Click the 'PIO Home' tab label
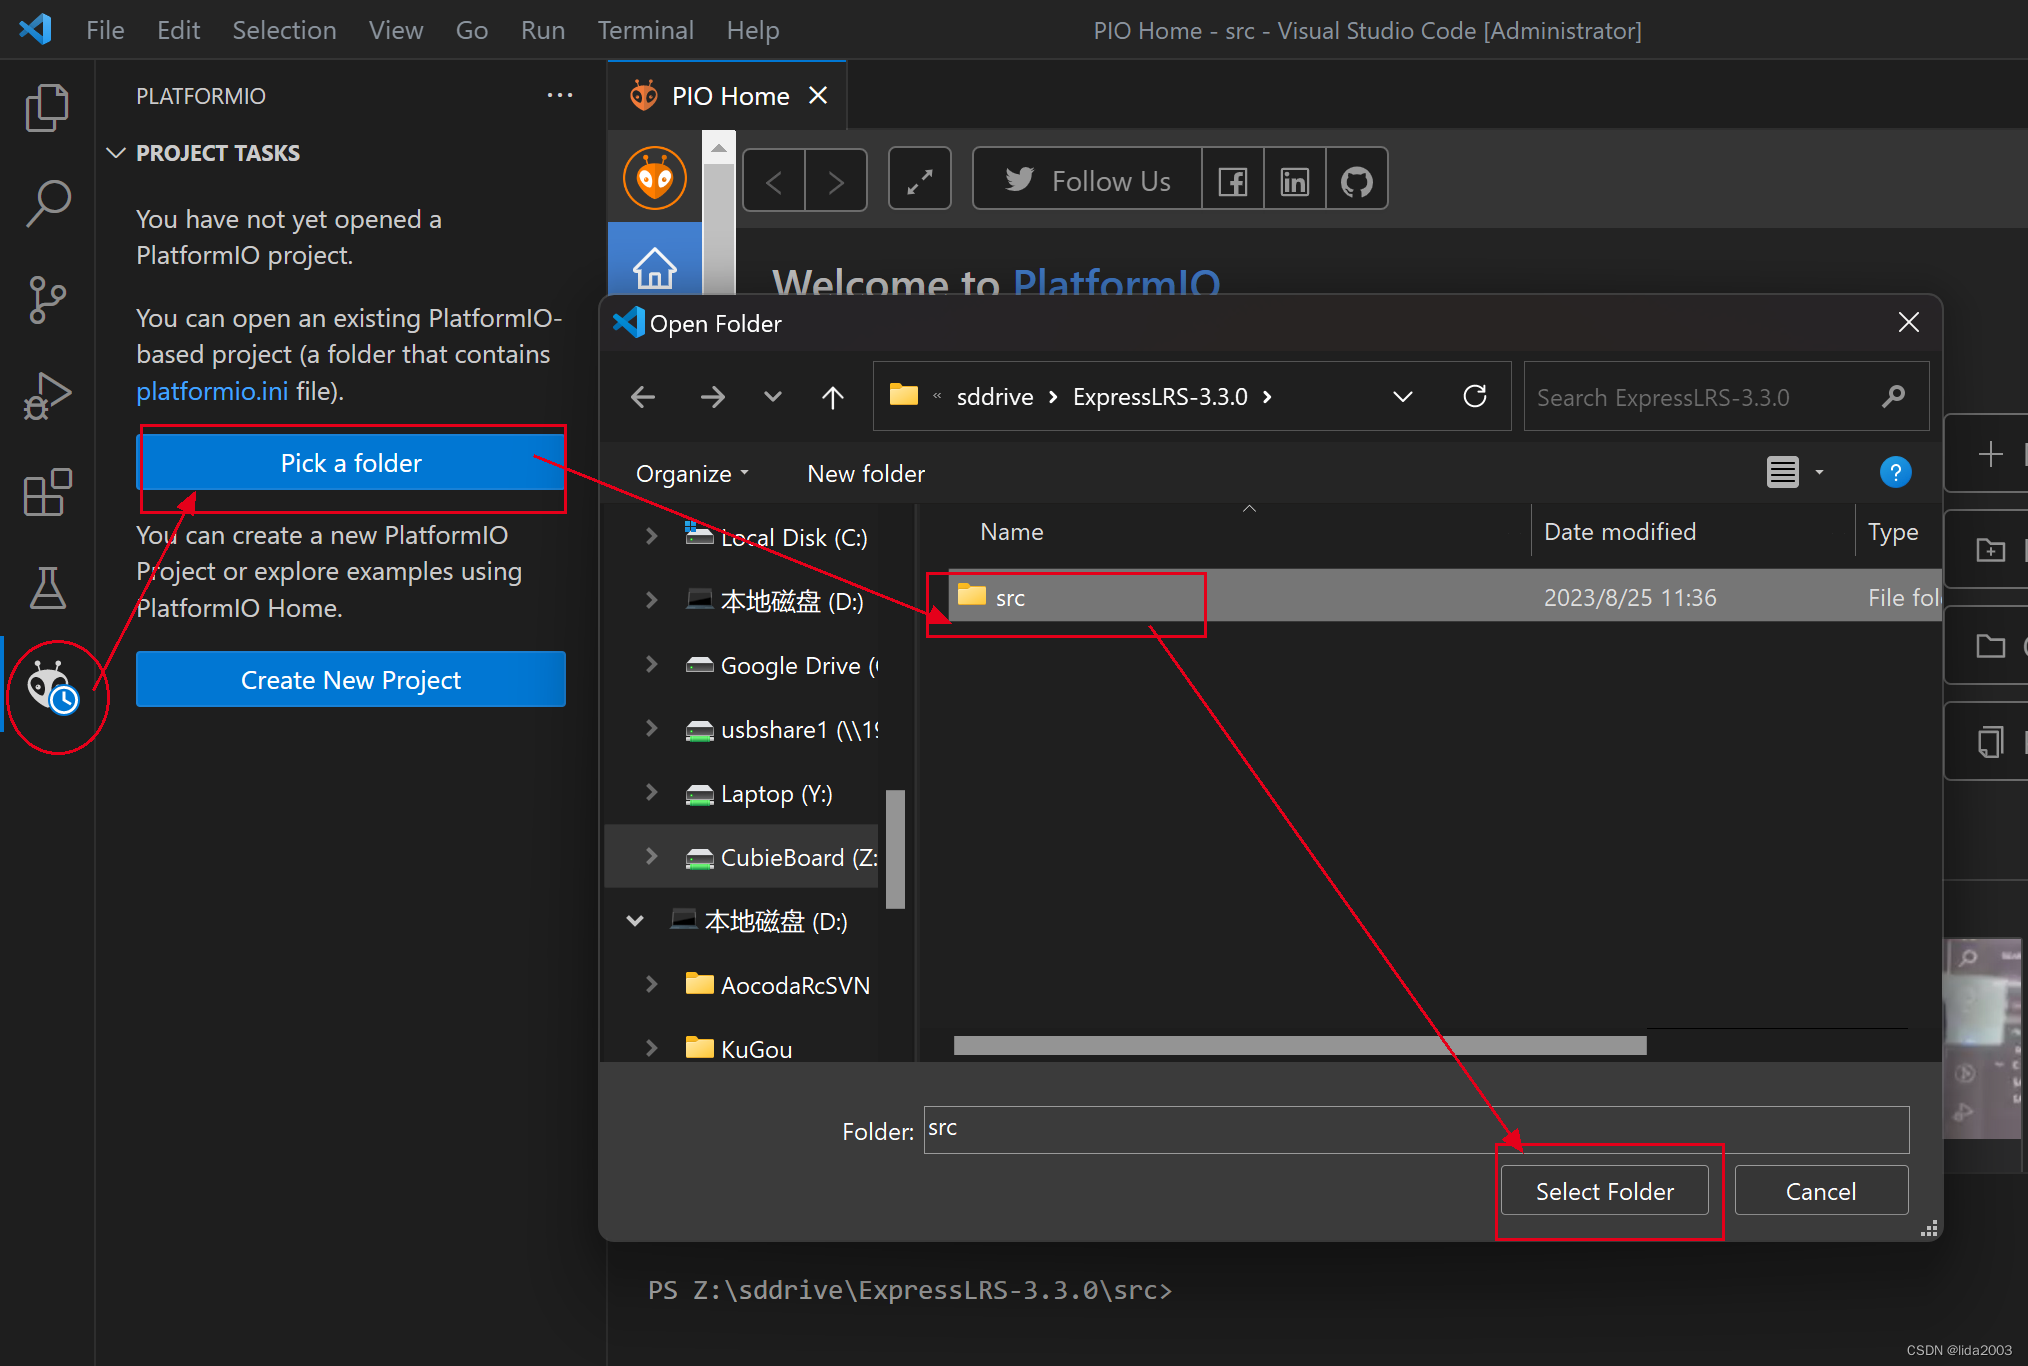2028x1366 pixels. 730,95
